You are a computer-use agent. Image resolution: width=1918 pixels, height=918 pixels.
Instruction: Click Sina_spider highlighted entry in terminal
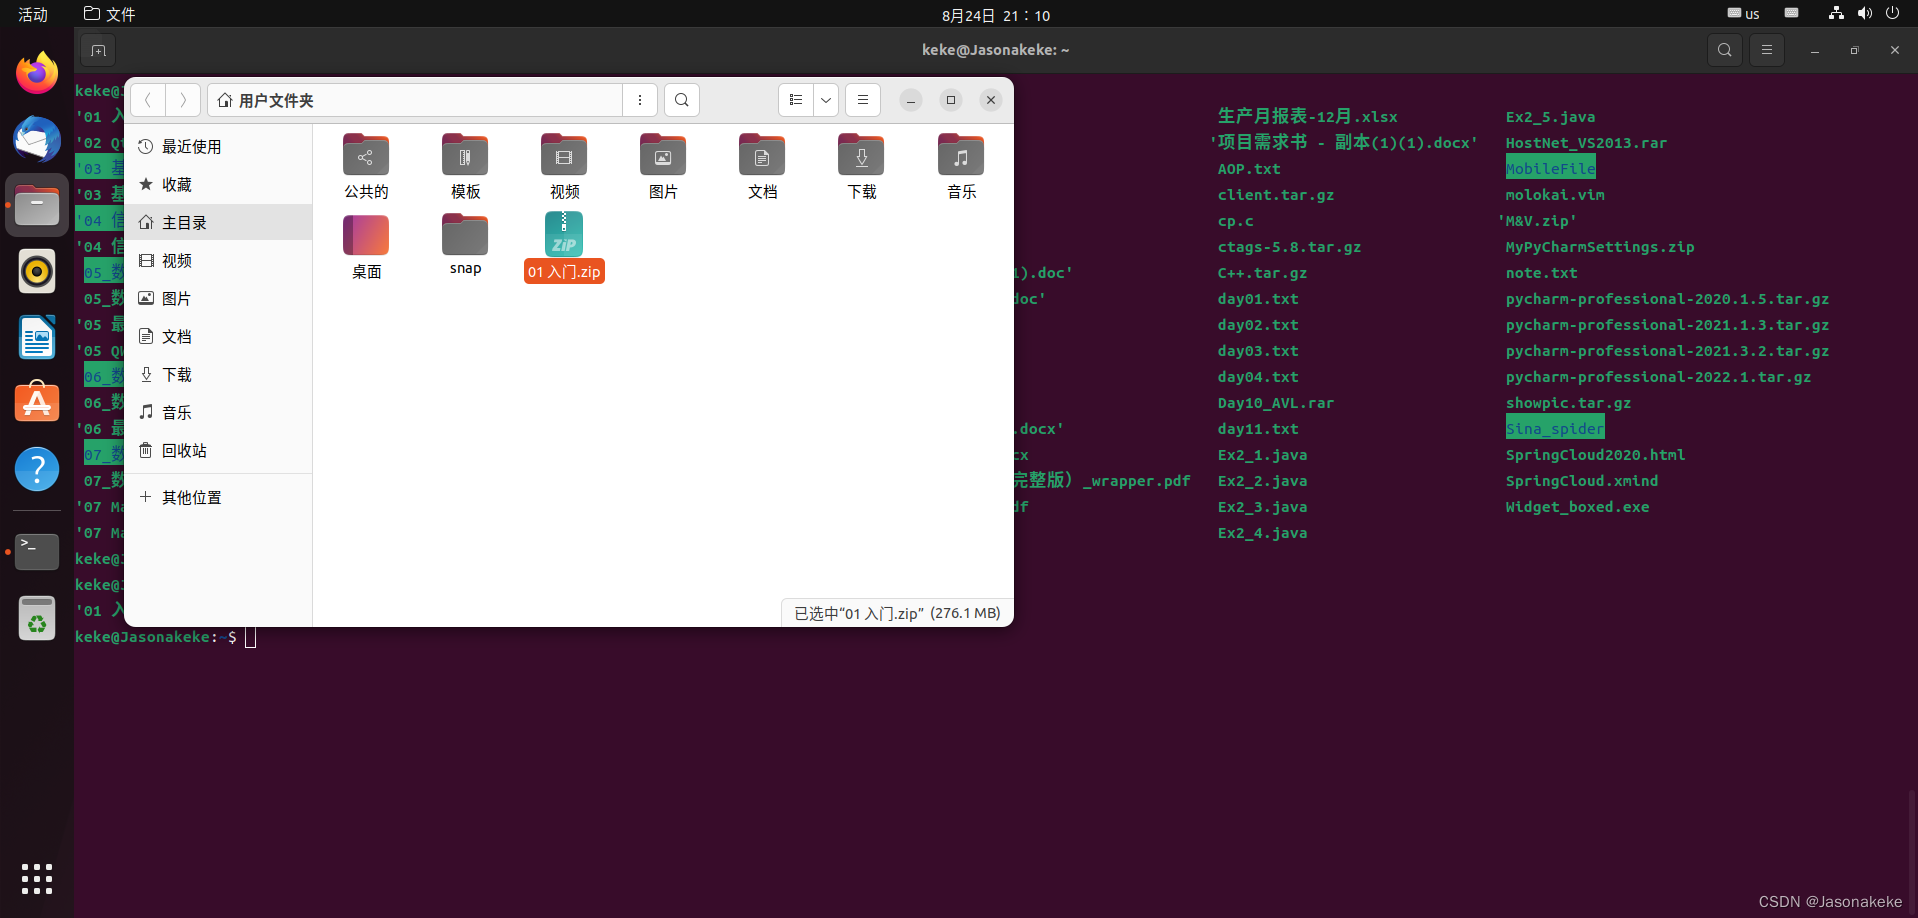pos(1554,429)
